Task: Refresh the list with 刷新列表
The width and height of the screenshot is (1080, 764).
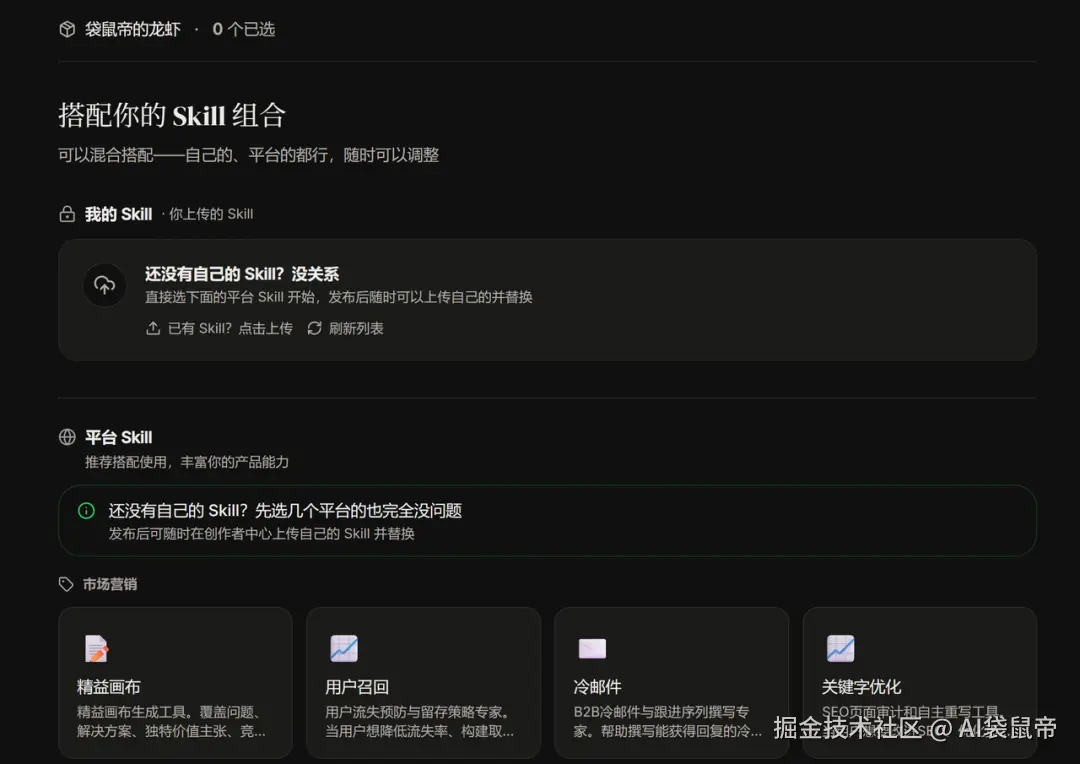Action: [x=346, y=329]
